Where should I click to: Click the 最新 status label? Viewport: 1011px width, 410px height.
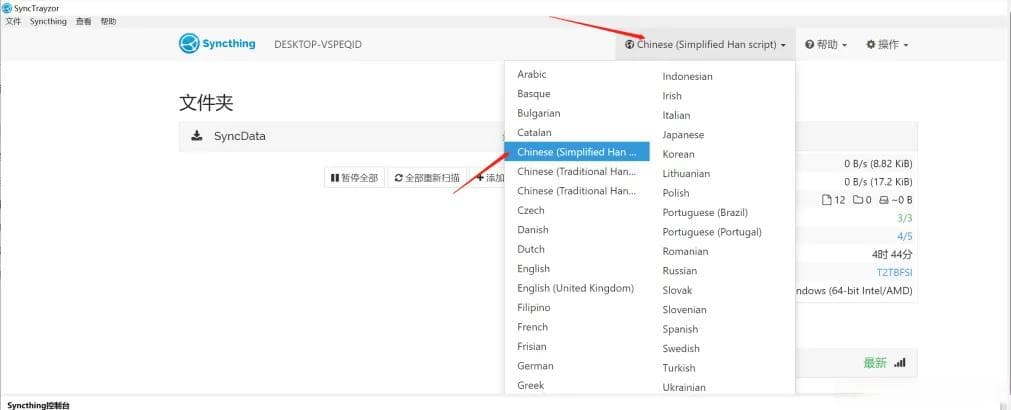tap(875, 363)
